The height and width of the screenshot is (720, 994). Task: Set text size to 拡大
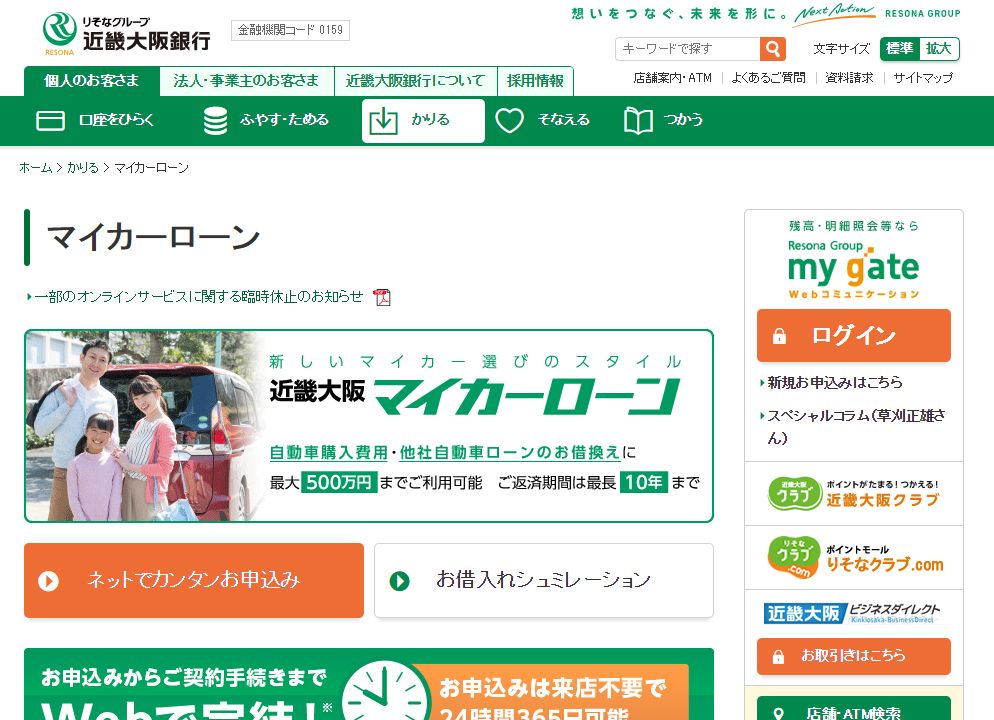click(x=938, y=49)
